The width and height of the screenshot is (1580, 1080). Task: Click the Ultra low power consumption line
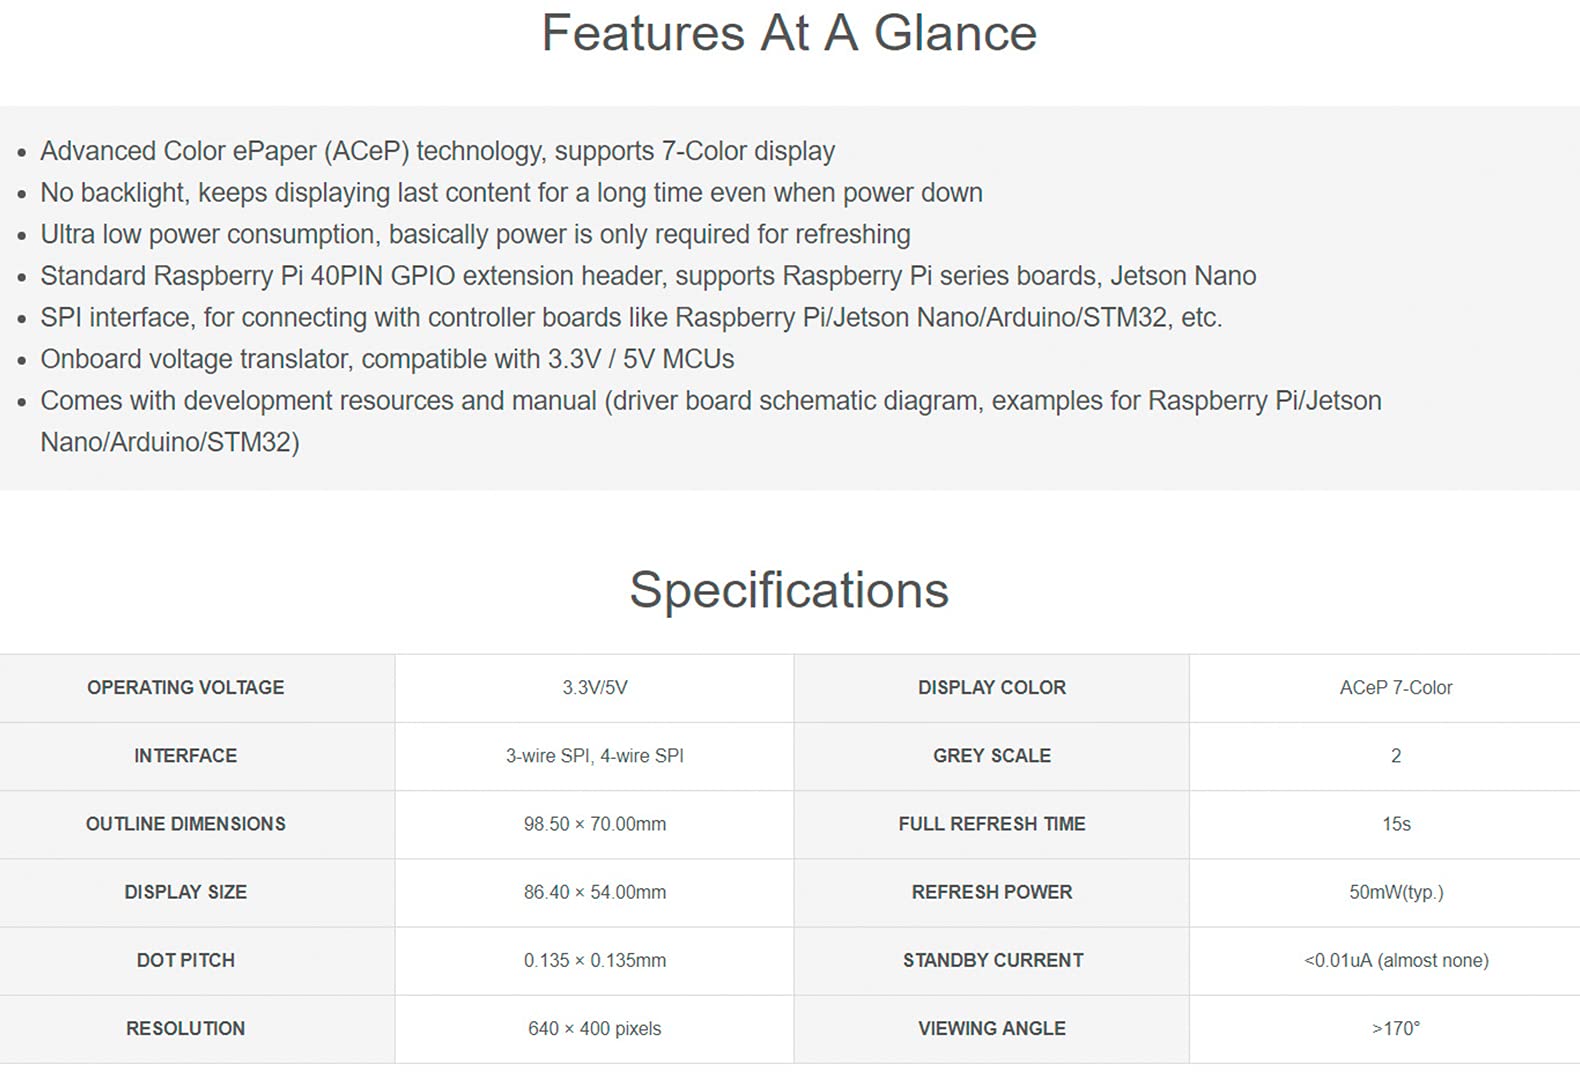pos(475,234)
